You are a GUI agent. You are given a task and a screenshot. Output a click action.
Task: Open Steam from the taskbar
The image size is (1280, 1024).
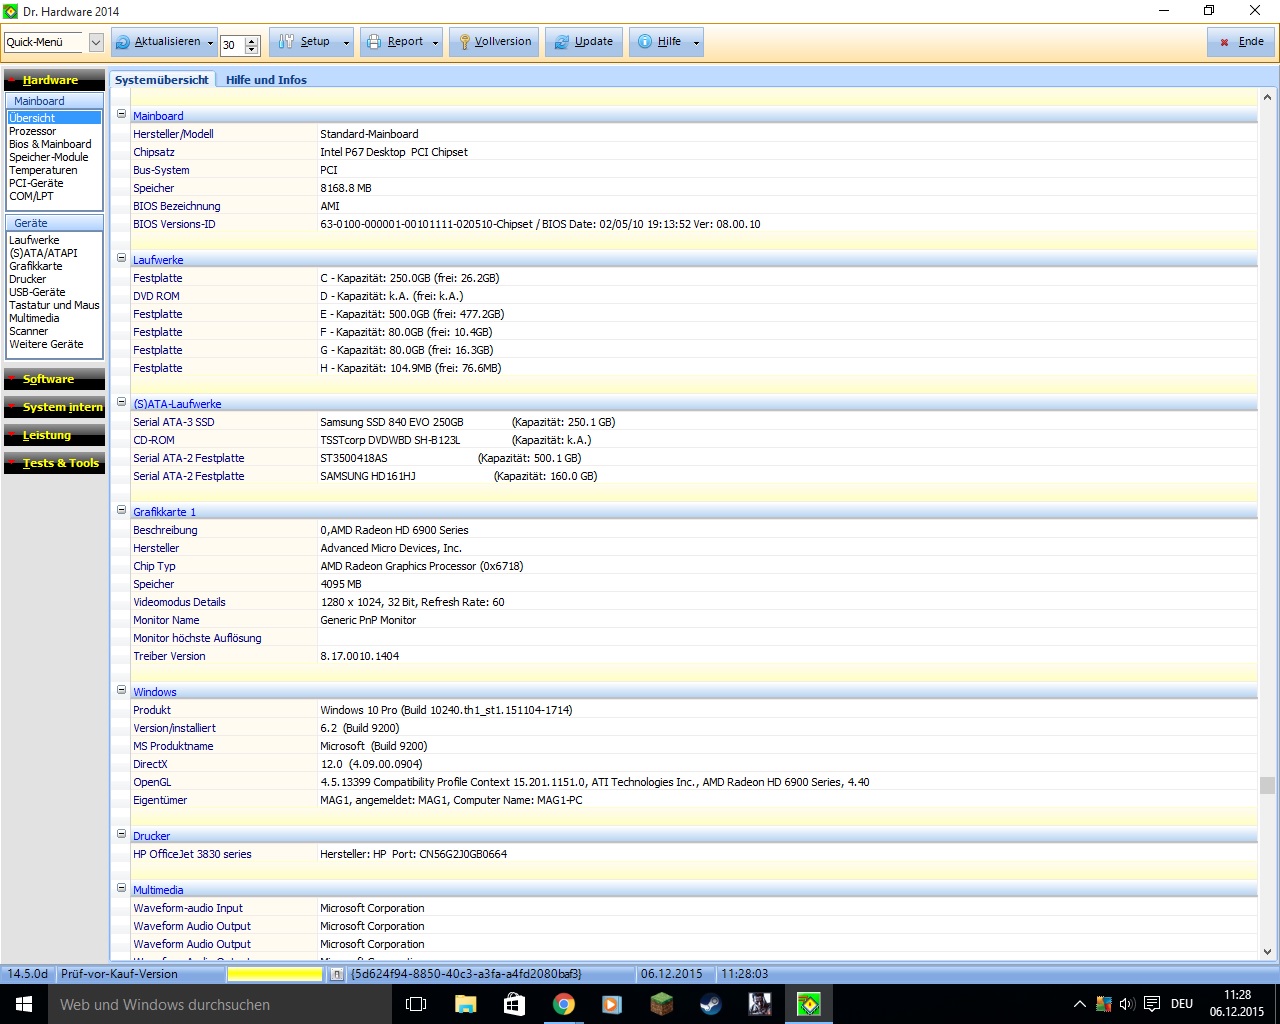tap(711, 1004)
